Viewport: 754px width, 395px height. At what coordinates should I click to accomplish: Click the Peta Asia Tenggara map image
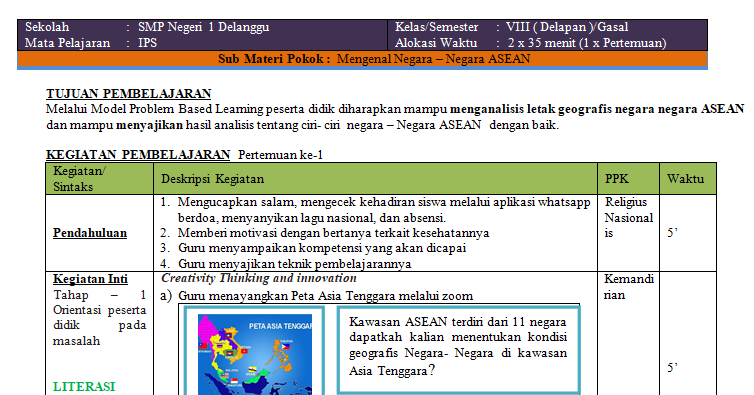click(255, 355)
